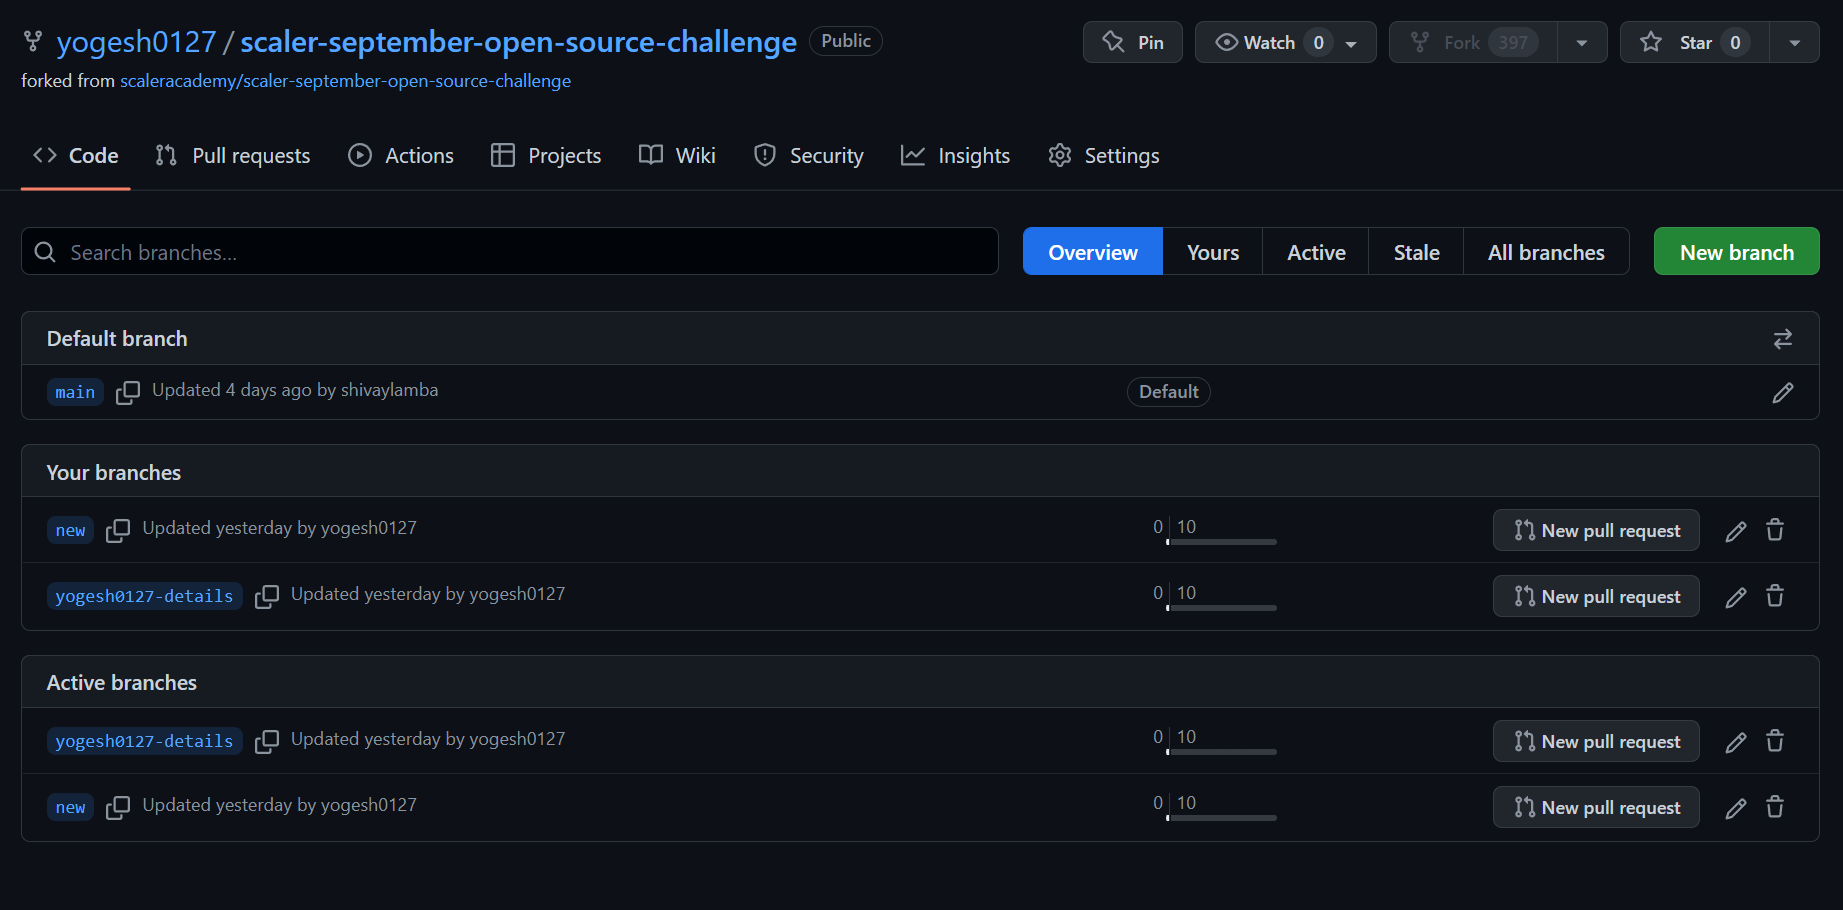Click the copy icon beside yogesh0127-details
The width and height of the screenshot is (1843, 910).
(267, 596)
